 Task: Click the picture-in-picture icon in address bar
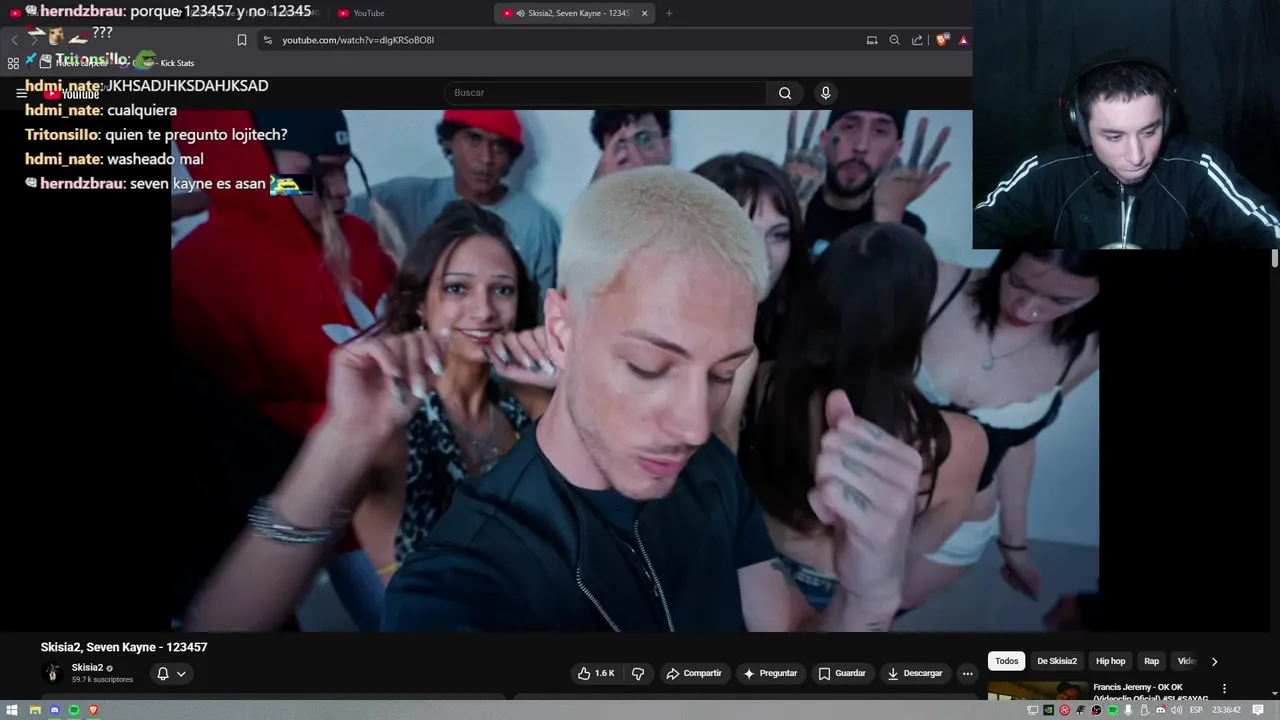pyautogui.click(x=872, y=40)
